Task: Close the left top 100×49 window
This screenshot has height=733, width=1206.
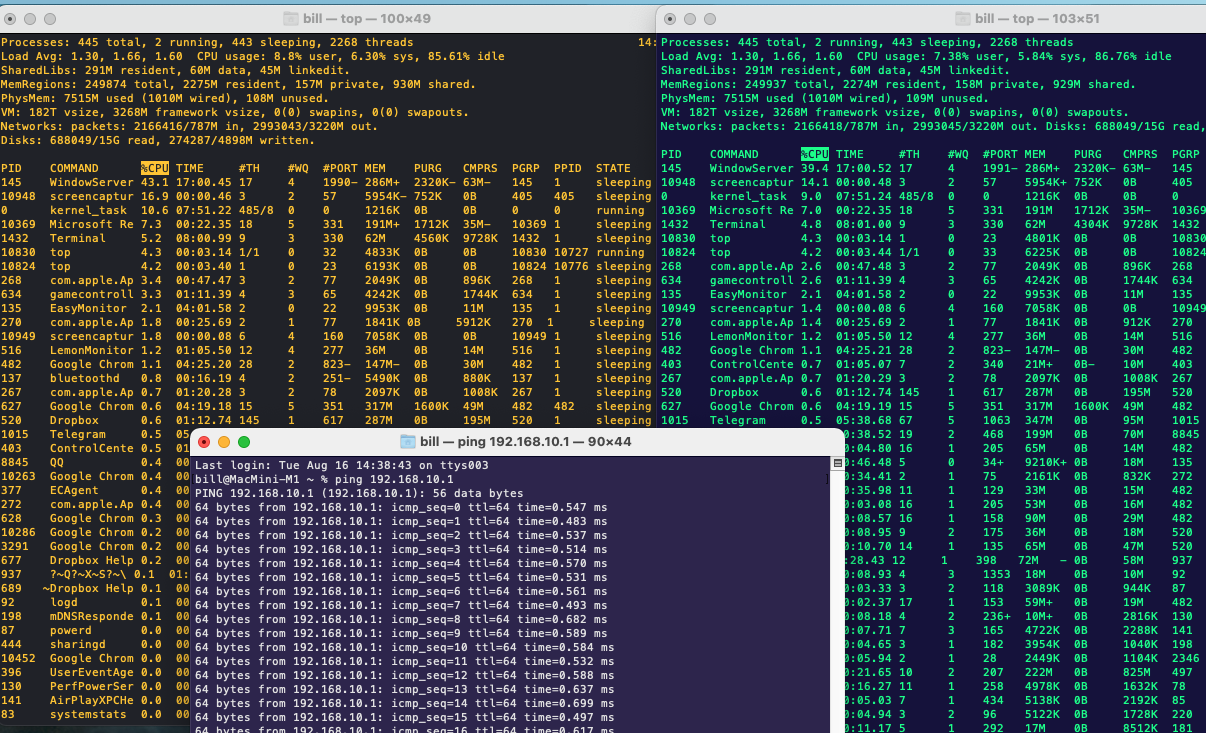Action: [9, 18]
